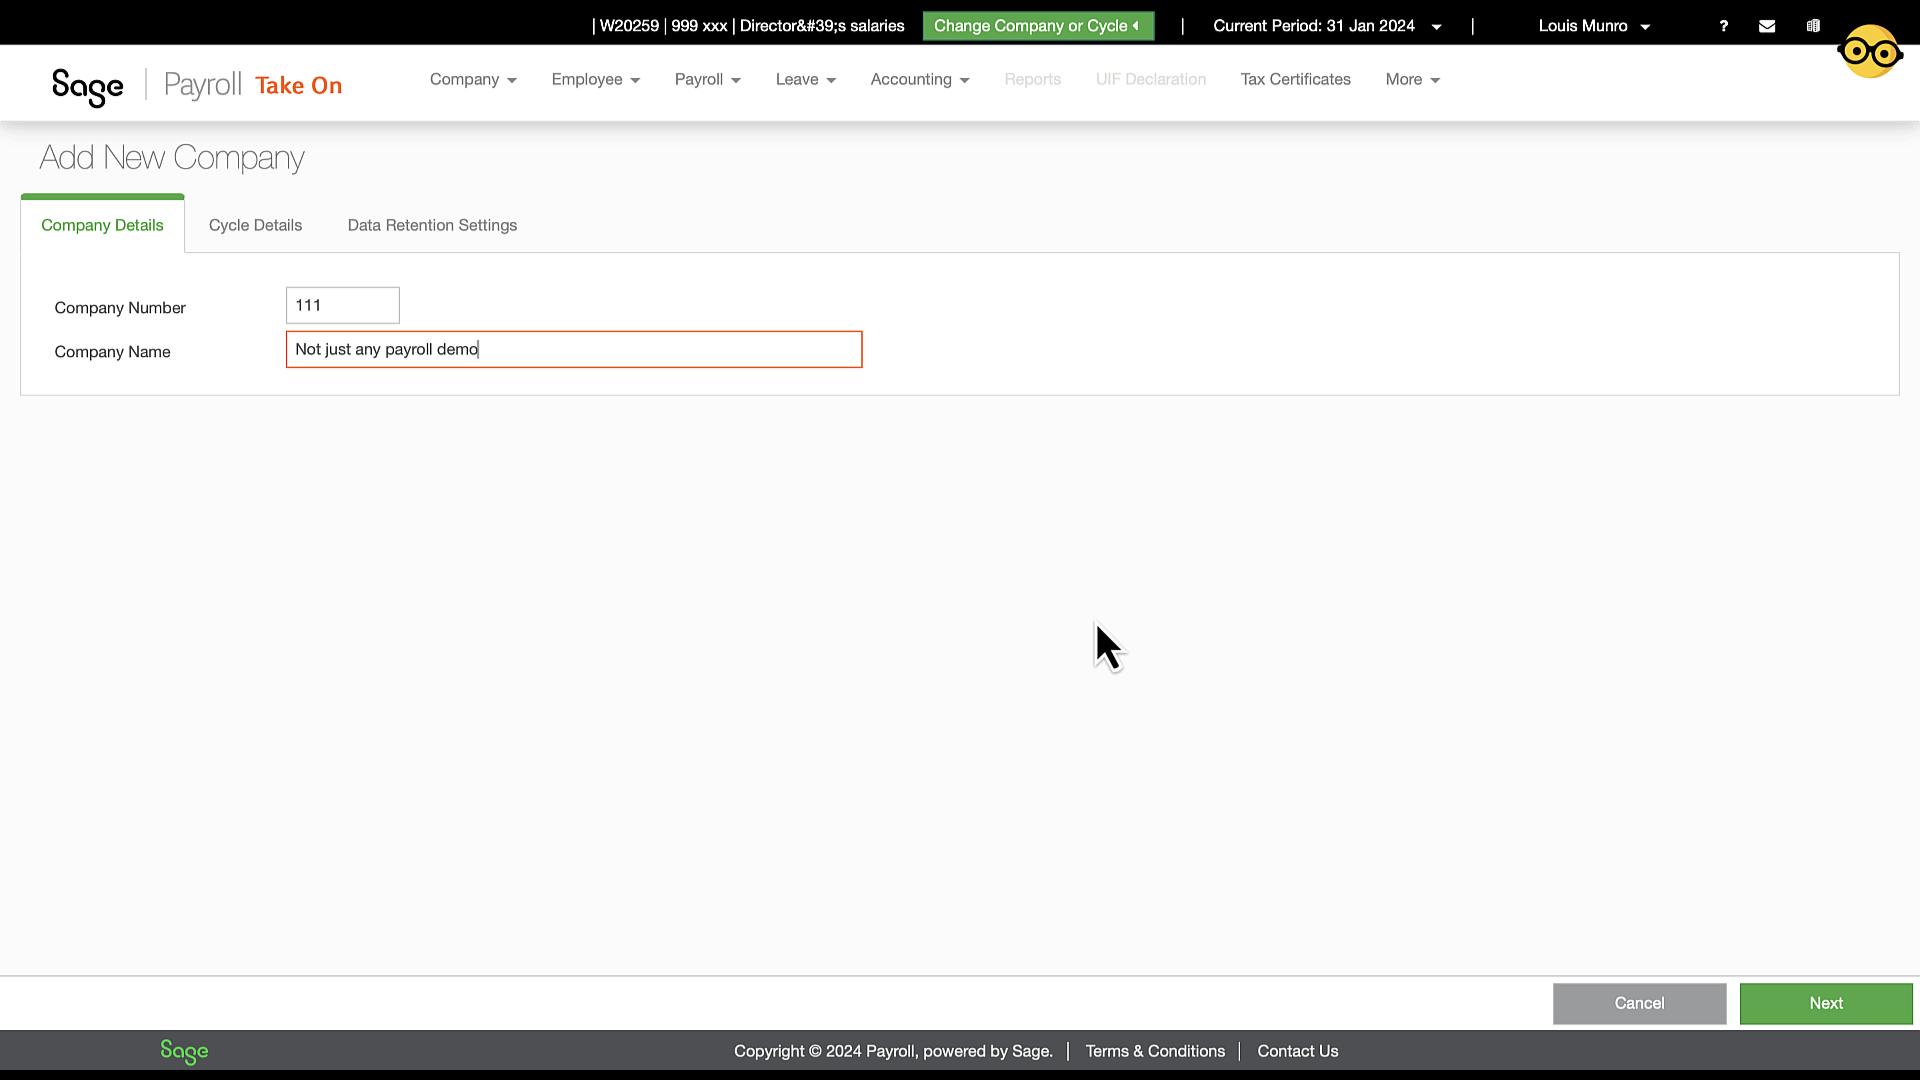Click the Payroll Take On title text
1920x1080 pixels.
[x=253, y=85]
